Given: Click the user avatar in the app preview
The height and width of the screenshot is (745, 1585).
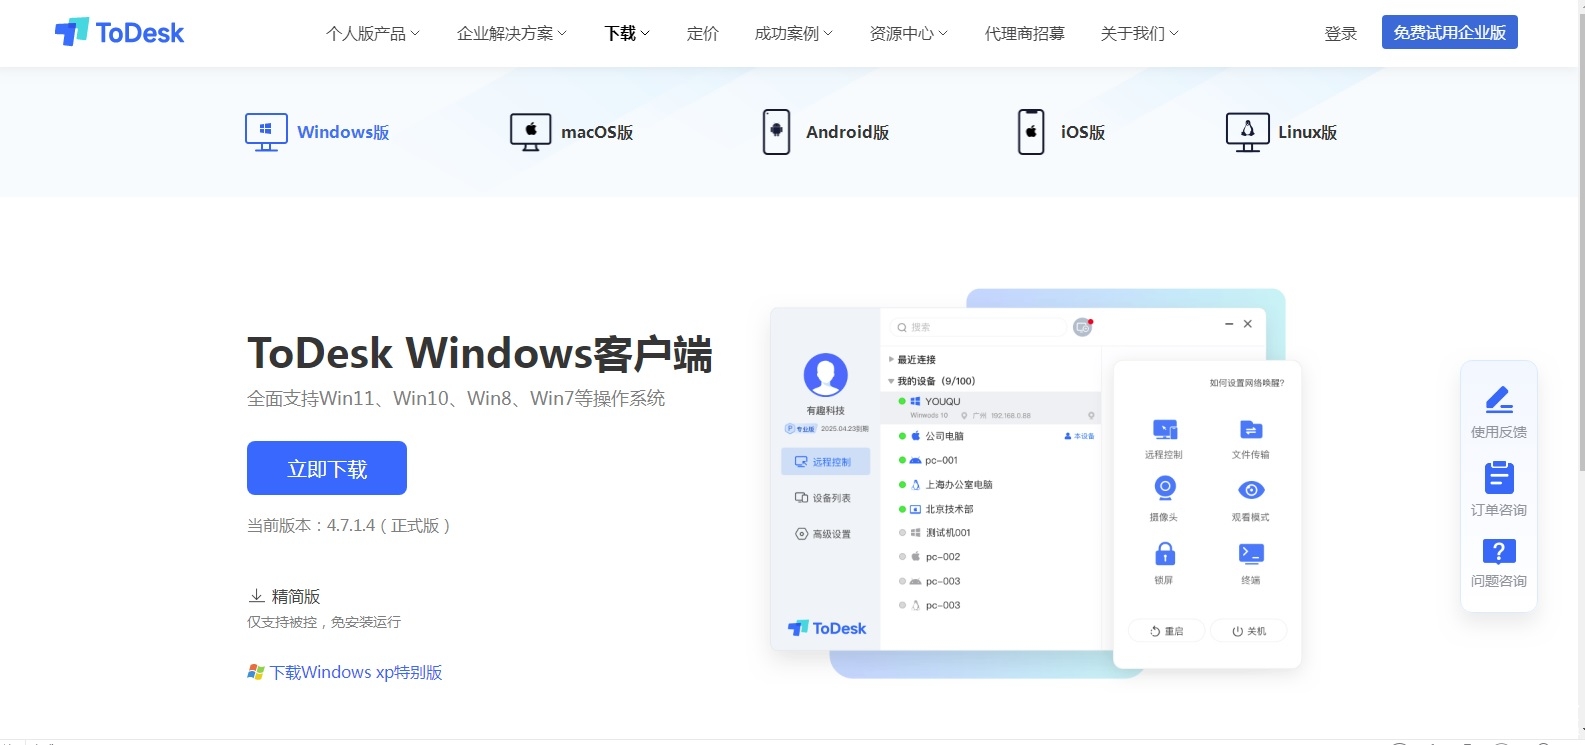Looking at the screenshot, I should (826, 375).
